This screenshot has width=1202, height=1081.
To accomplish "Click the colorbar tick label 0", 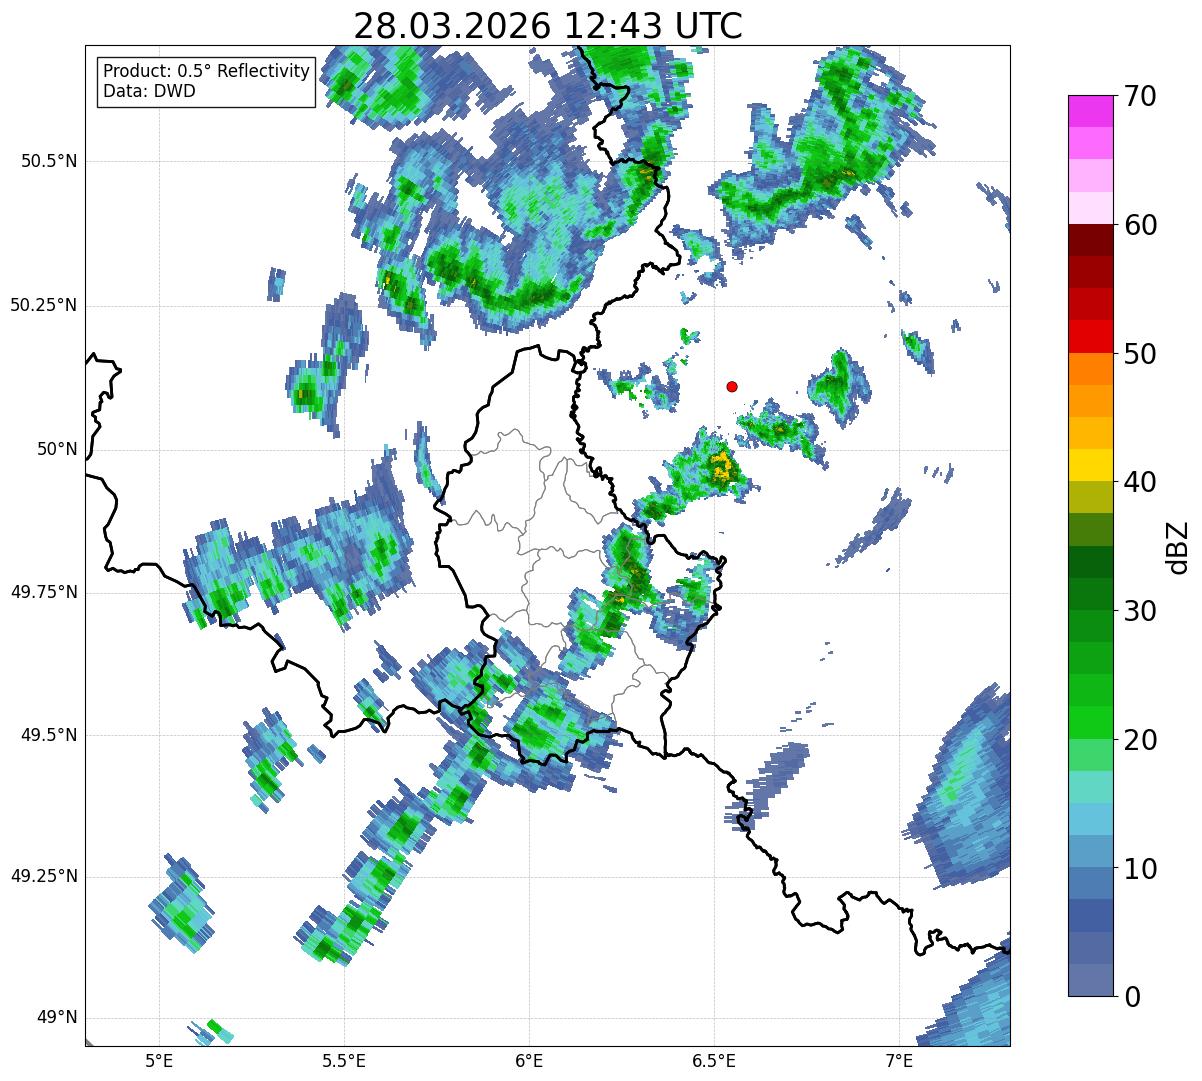I will (x=1133, y=996).
